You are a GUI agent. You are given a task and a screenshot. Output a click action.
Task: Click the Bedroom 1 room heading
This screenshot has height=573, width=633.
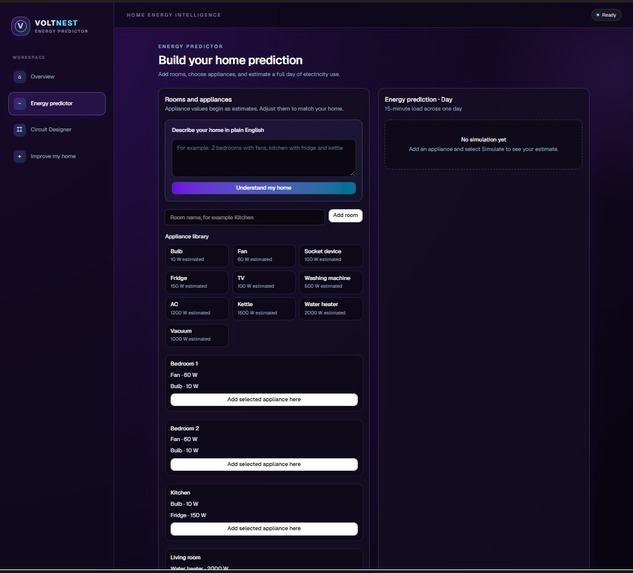184,364
